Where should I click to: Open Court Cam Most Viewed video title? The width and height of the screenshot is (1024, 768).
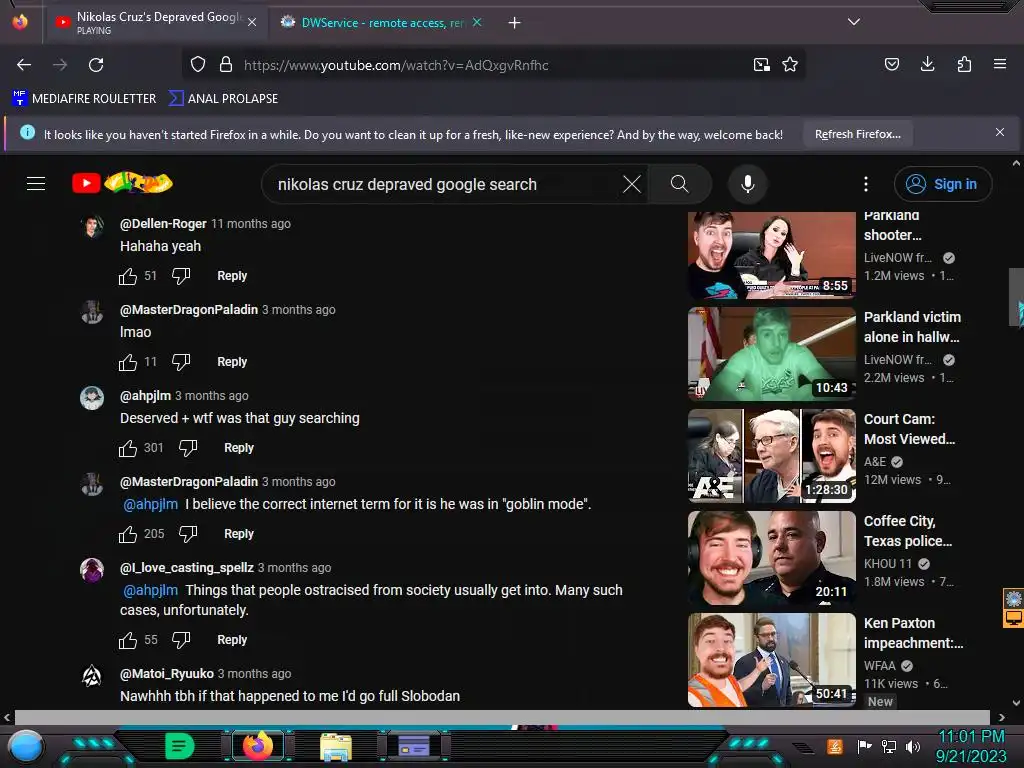click(909, 429)
